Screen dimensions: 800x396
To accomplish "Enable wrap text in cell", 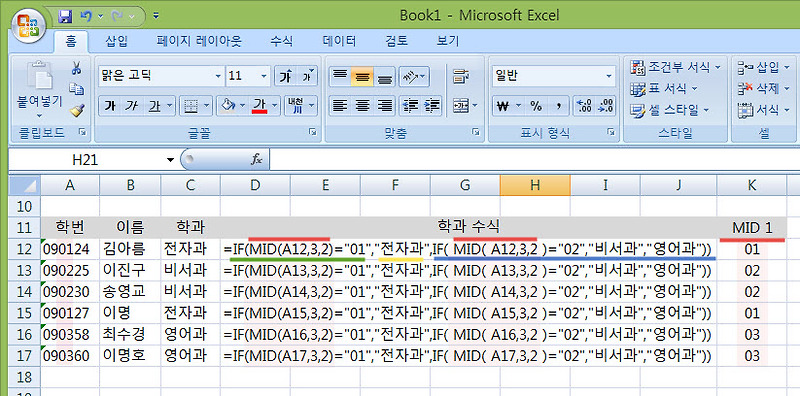I will coord(461,77).
